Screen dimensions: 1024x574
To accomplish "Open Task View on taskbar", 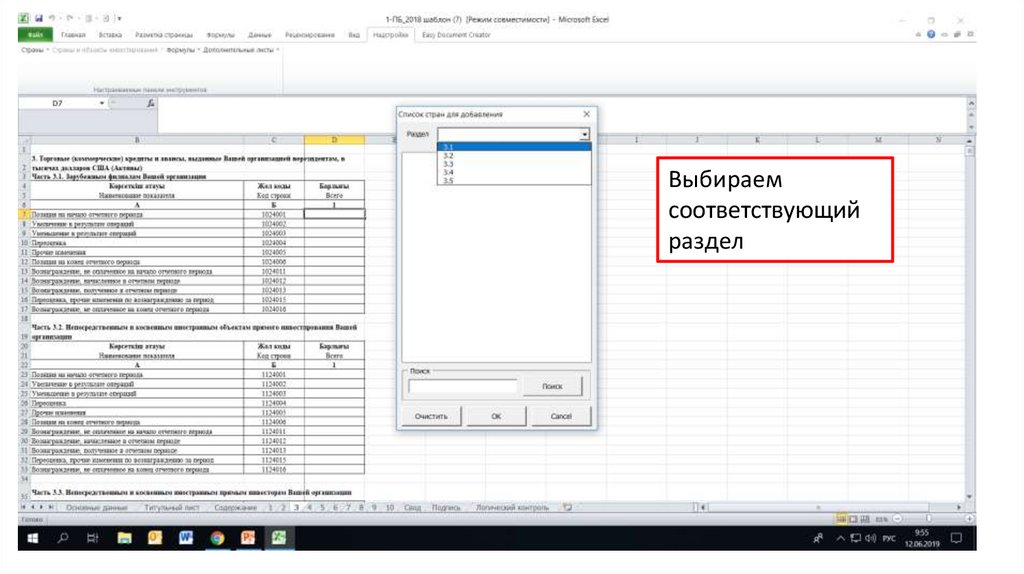I will click(92, 538).
